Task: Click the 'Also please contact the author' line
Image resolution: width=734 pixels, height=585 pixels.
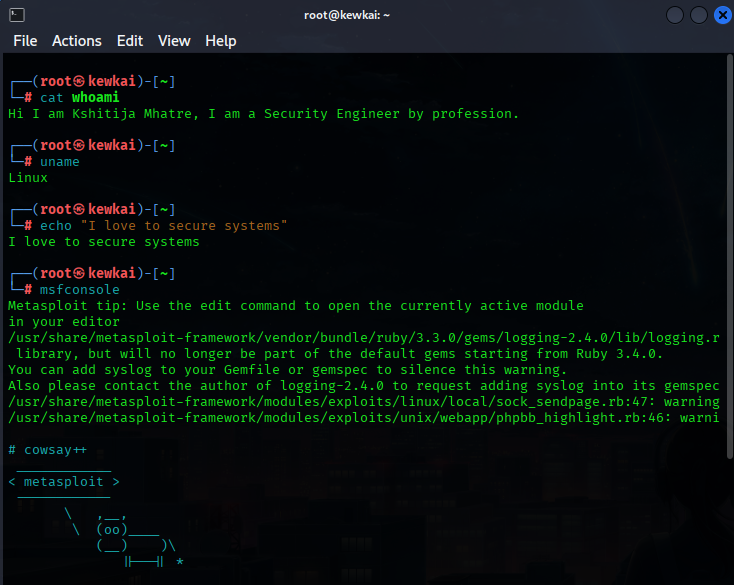Action: [x=364, y=386]
